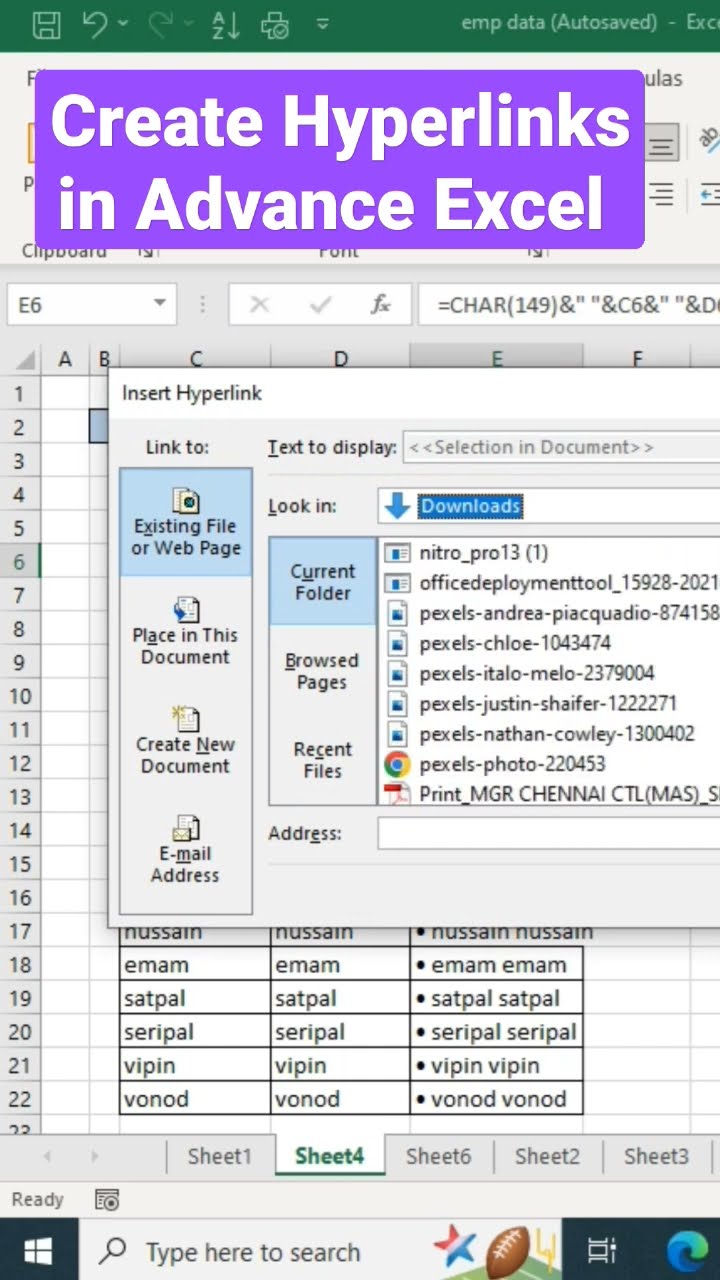
Task: Switch to Sheet1 tab
Action: (x=220, y=1157)
